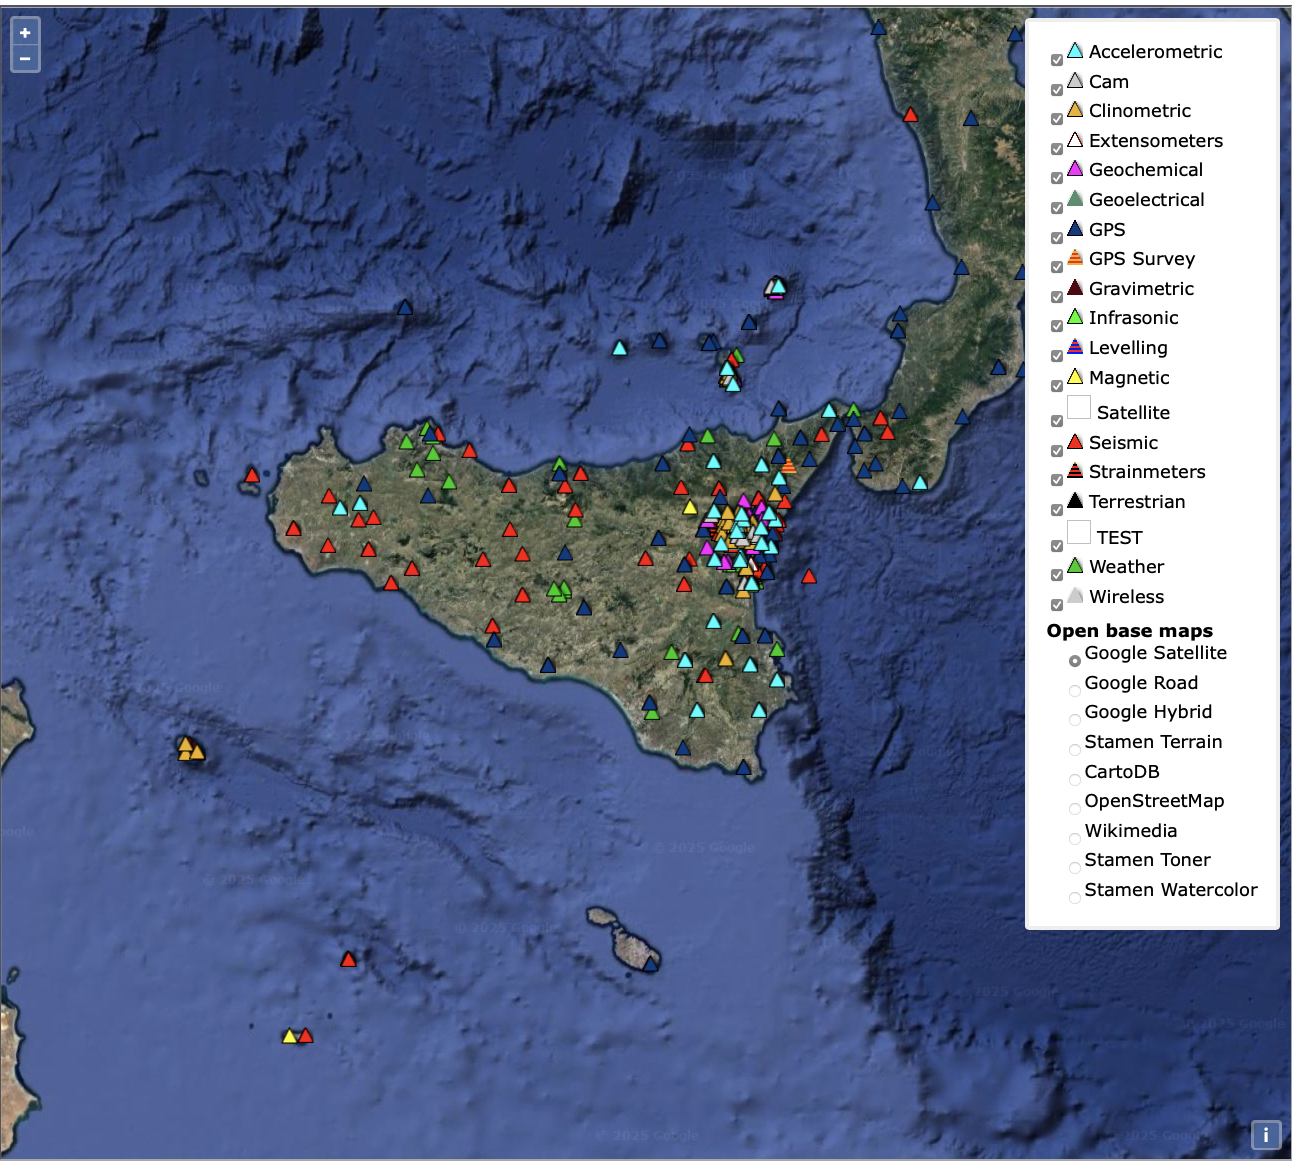Click the cyan accelerometric marker near Alicudi
Viewport: 1292px width, 1161px height.
click(619, 349)
